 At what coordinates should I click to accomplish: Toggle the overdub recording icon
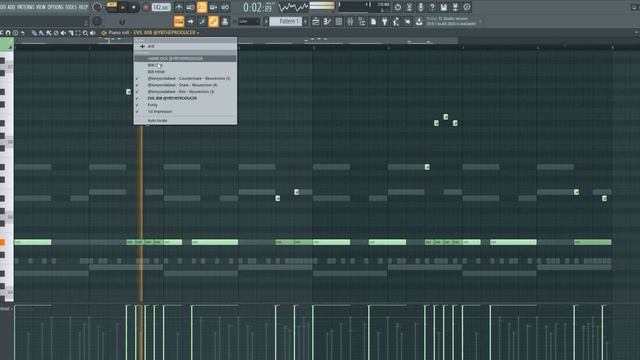tap(213, 7)
